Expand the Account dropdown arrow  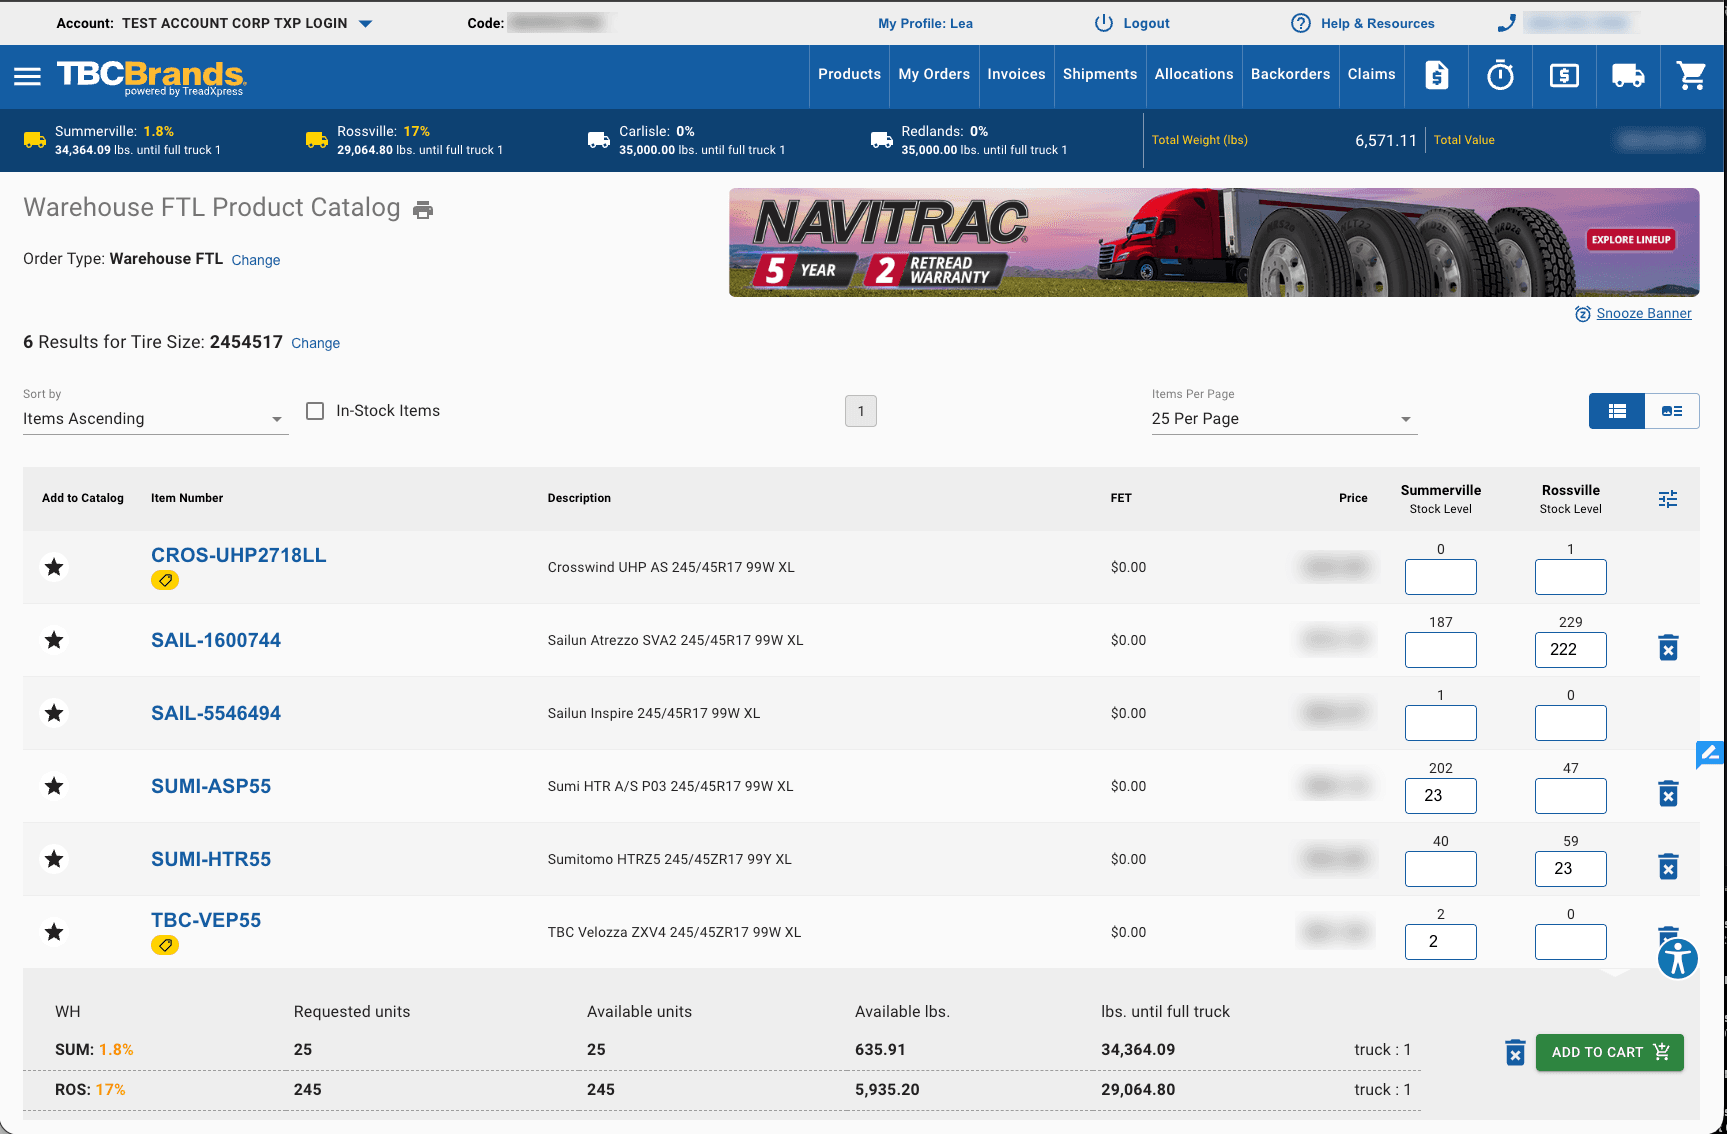pos(366,24)
